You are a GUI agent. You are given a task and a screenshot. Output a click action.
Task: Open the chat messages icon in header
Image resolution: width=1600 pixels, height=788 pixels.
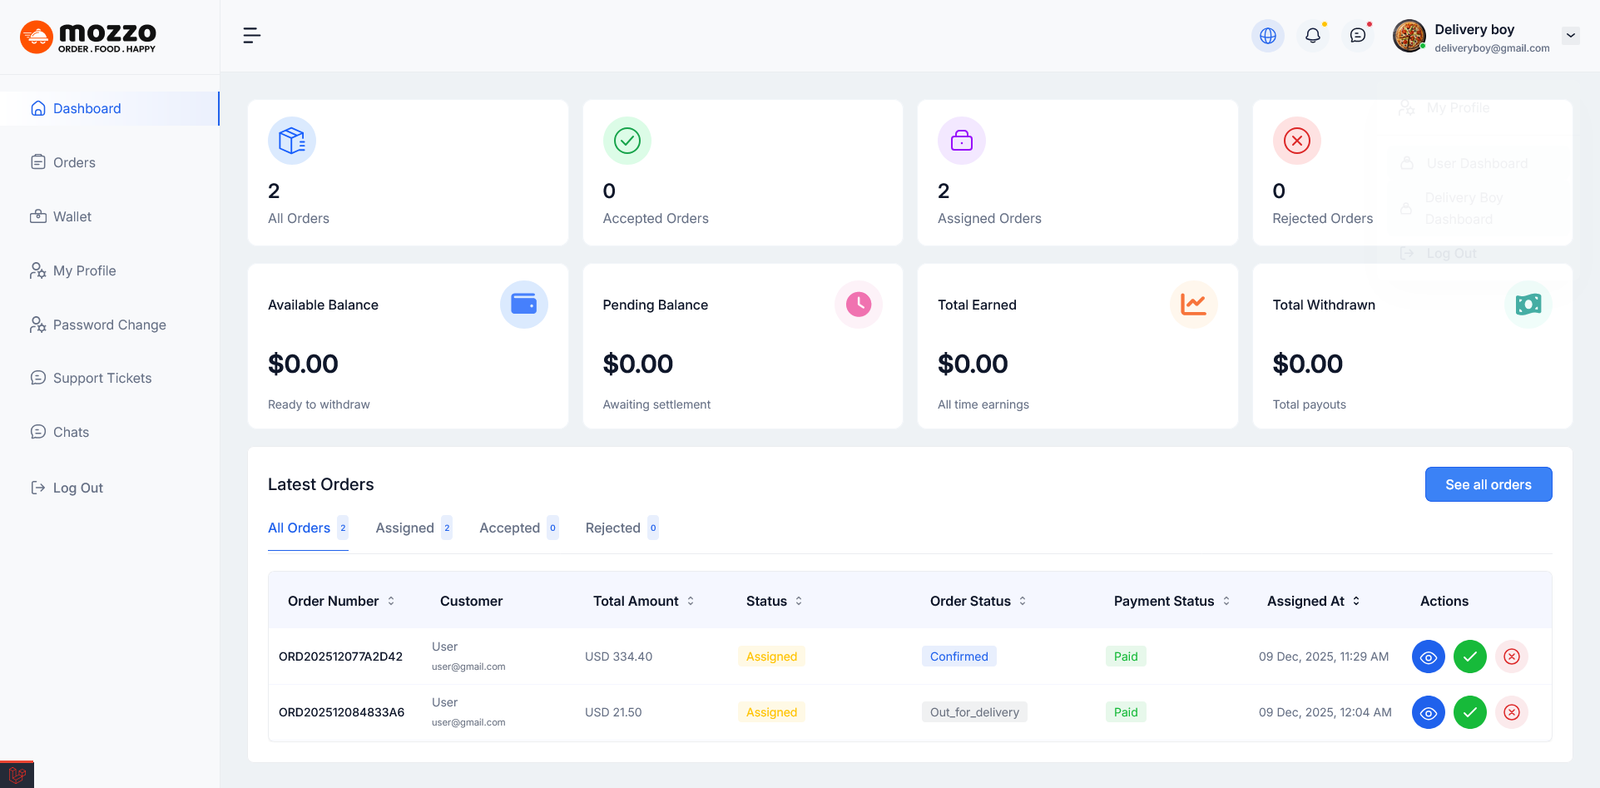pyautogui.click(x=1357, y=36)
